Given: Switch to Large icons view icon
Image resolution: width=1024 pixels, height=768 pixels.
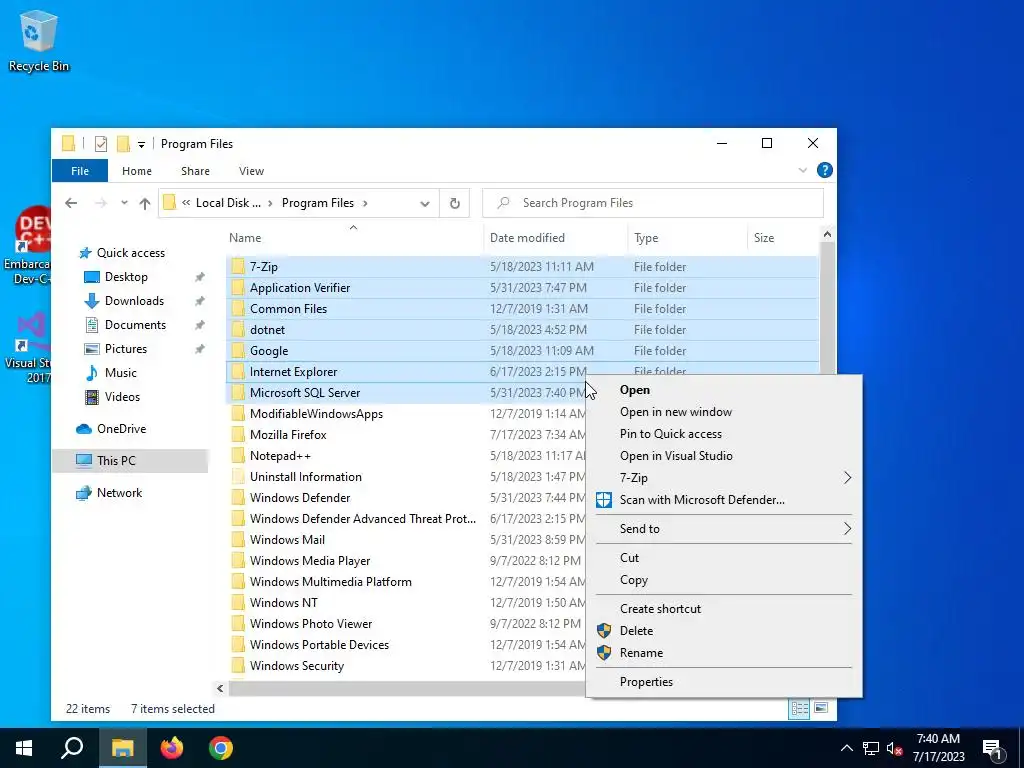Looking at the screenshot, I should (821, 709).
